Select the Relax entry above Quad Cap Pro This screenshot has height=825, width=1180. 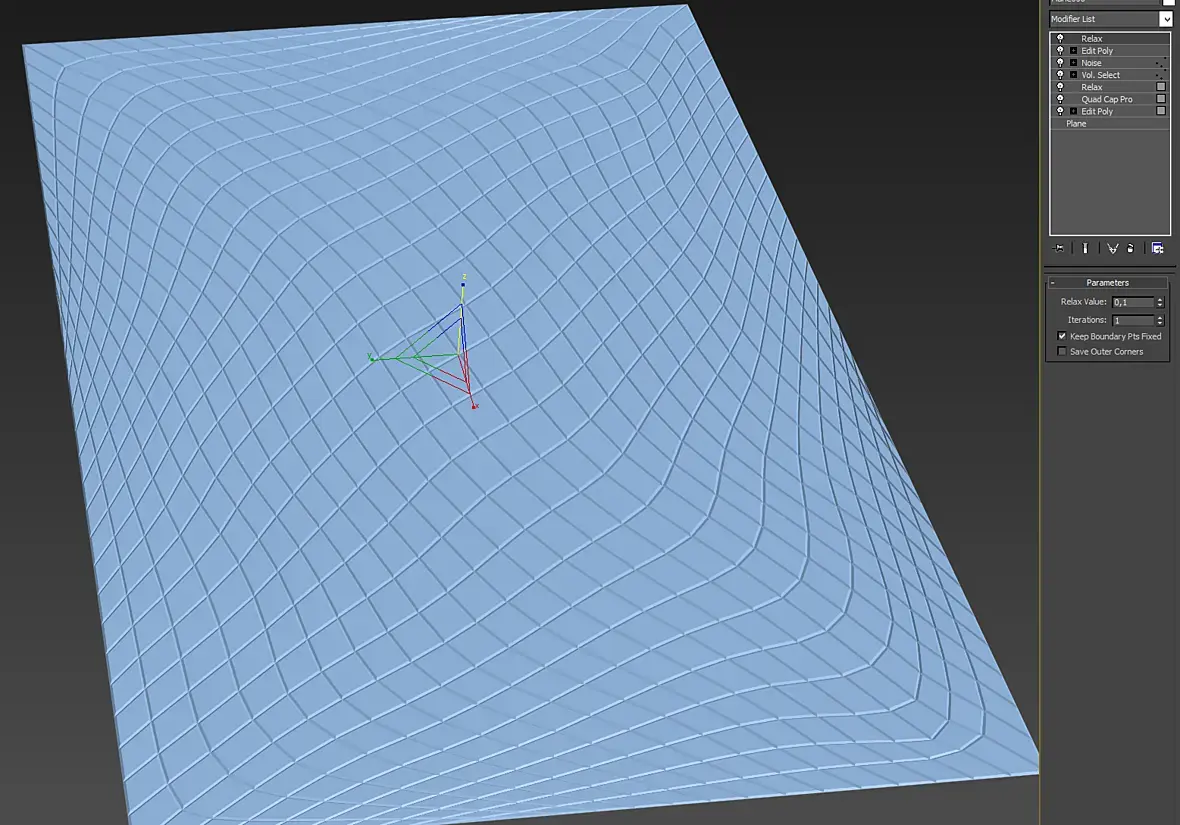[1091, 87]
